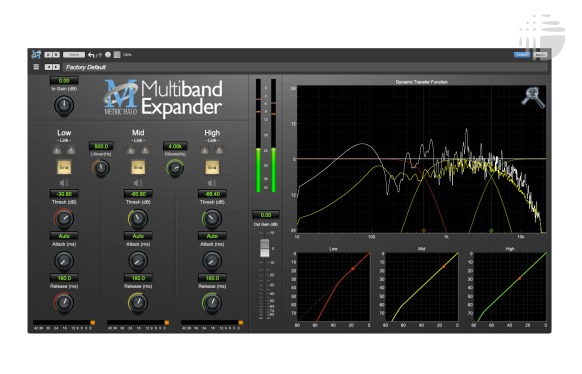Click the Metric Halo Multiband Expander logo
This screenshot has width=582, height=374.
point(163,98)
